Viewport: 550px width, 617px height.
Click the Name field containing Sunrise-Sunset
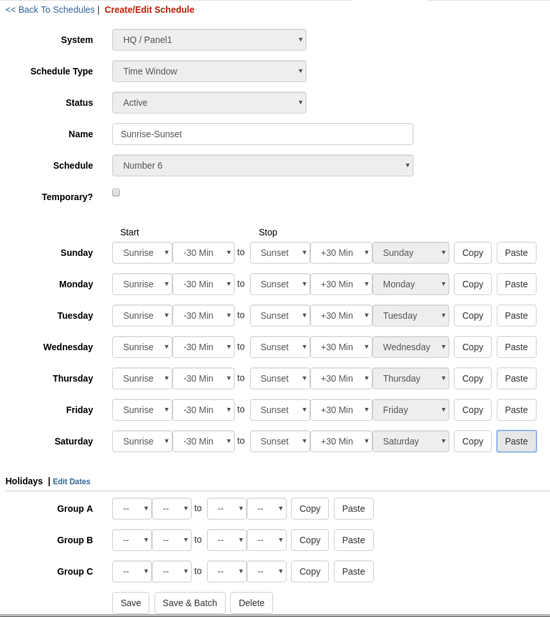tap(262, 134)
